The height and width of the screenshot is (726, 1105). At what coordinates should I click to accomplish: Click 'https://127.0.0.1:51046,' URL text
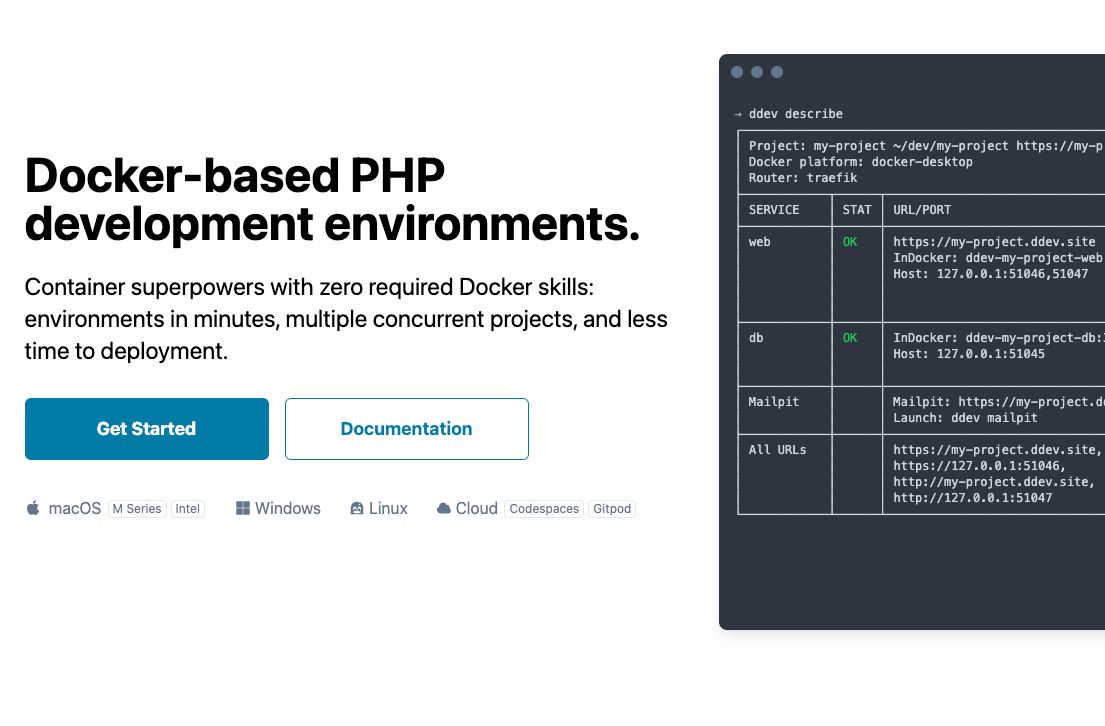980,466
